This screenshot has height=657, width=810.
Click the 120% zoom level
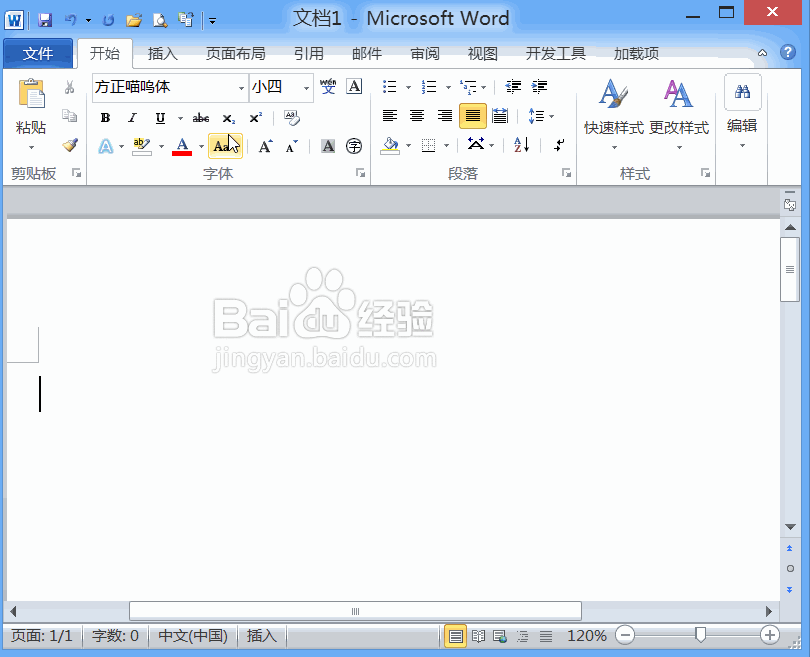click(587, 635)
